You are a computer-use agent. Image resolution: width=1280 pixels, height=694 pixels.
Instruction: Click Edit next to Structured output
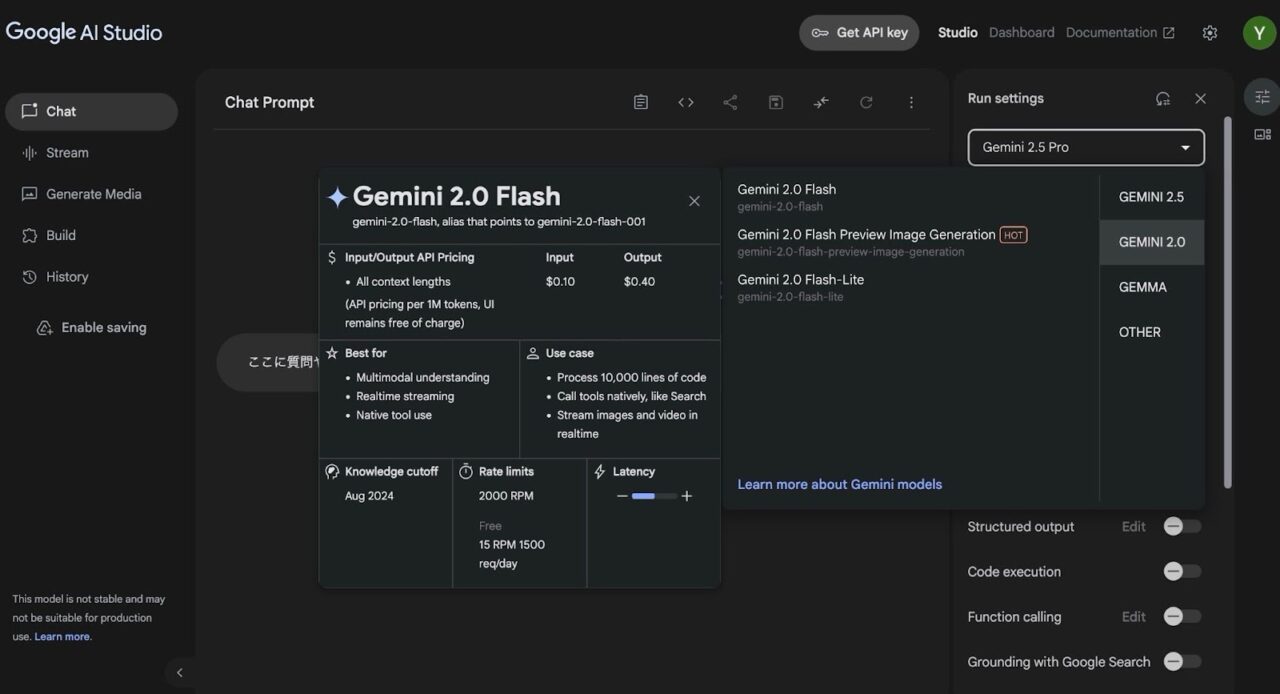[x=1134, y=527]
